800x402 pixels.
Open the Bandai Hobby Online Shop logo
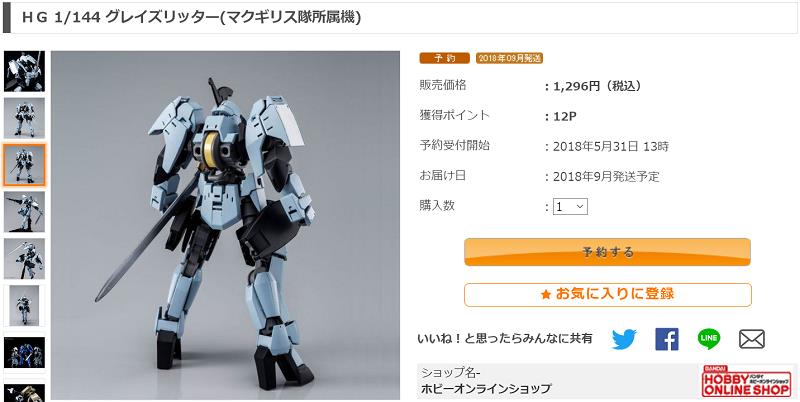746,381
